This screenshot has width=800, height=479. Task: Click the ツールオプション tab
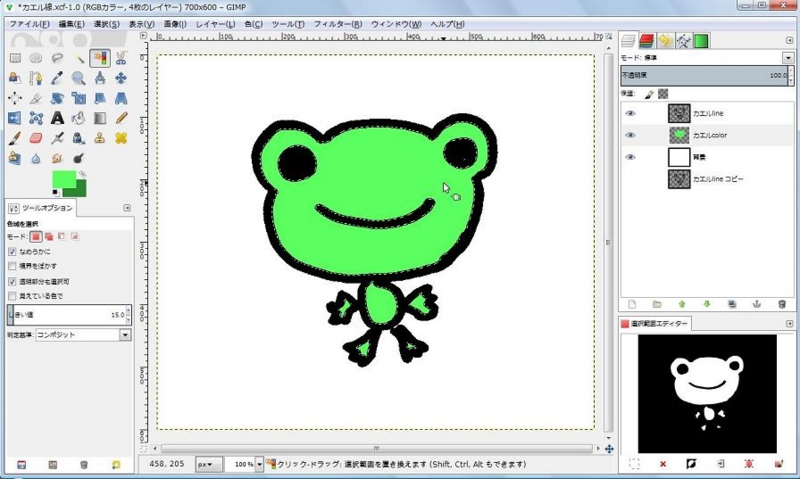[x=41, y=208]
